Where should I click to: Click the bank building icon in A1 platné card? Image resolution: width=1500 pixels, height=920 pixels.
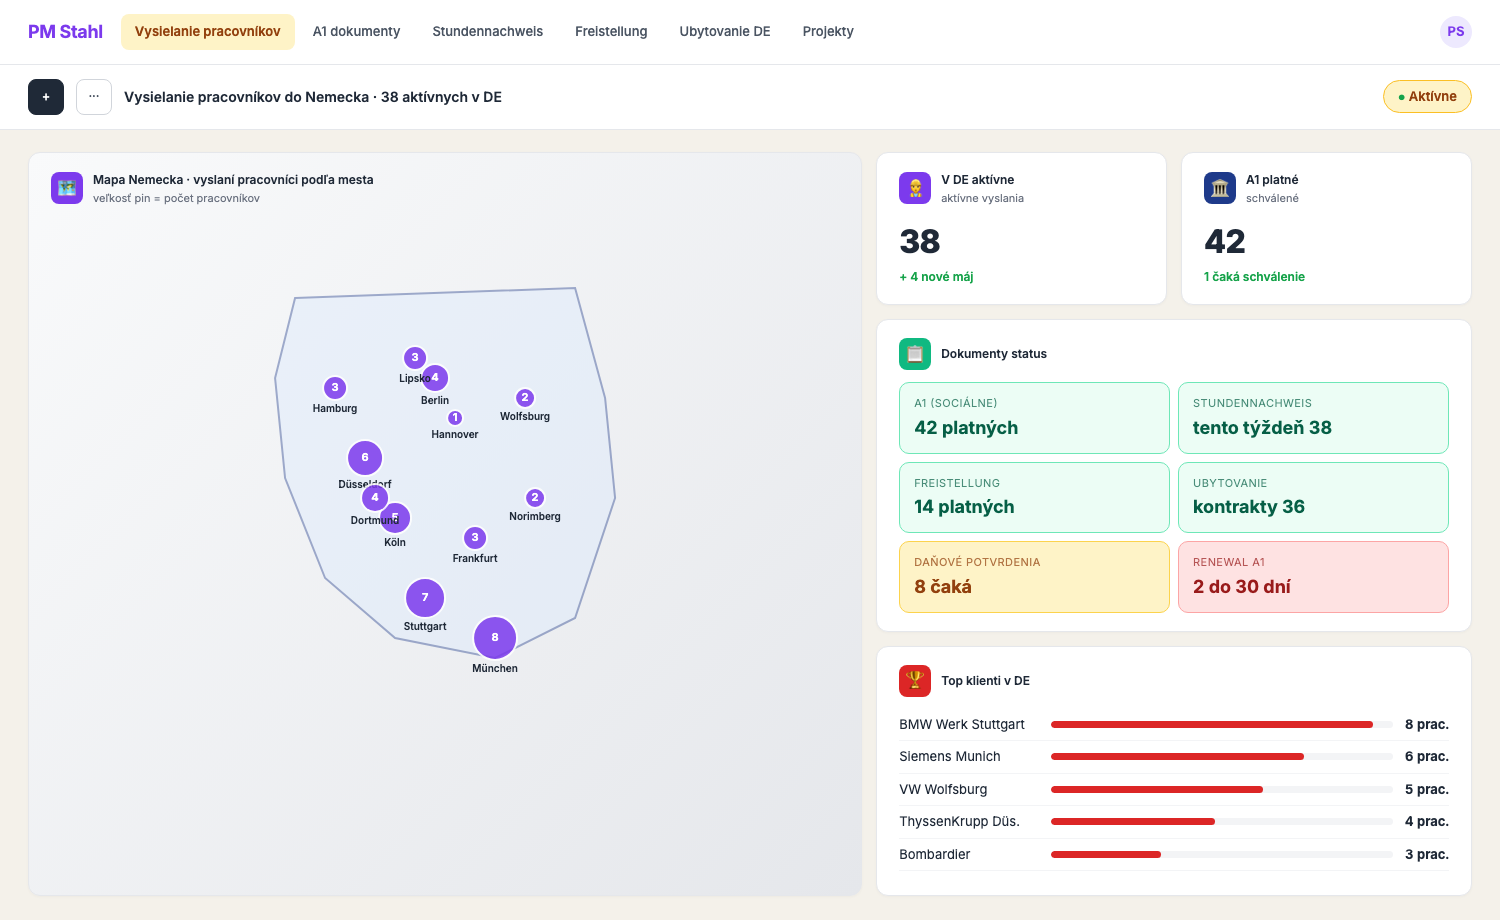(1220, 188)
